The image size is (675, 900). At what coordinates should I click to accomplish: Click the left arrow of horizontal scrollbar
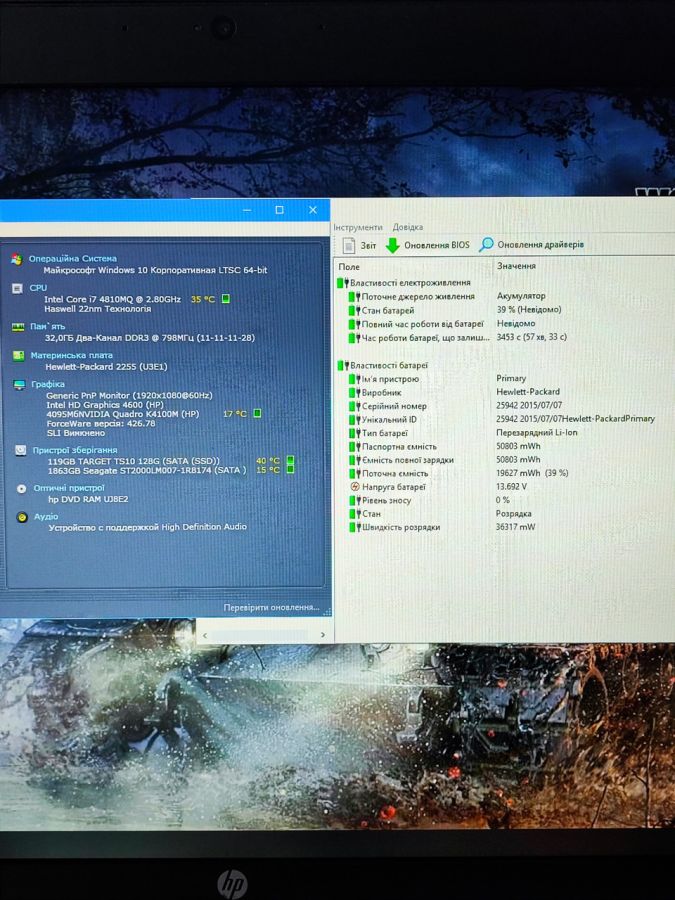[x=205, y=635]
